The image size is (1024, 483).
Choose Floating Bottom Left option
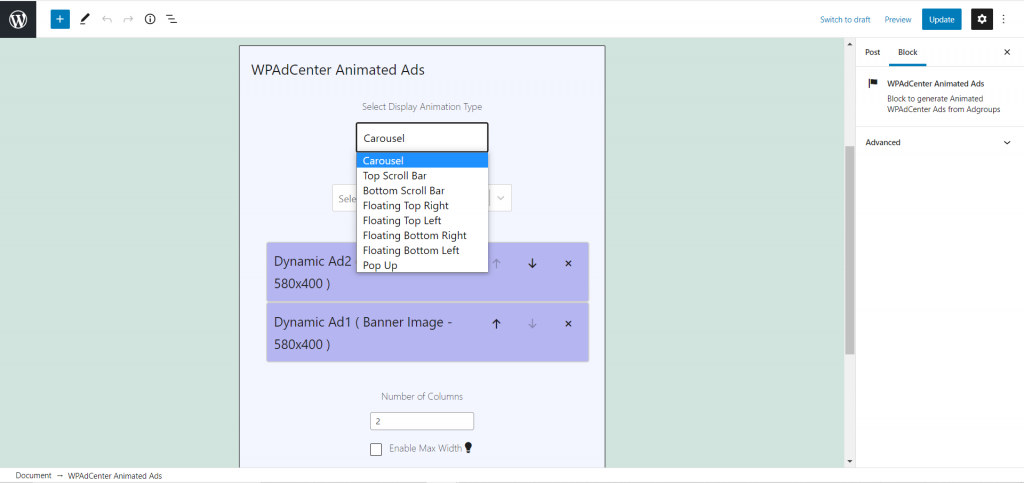[x=422, y=251]
